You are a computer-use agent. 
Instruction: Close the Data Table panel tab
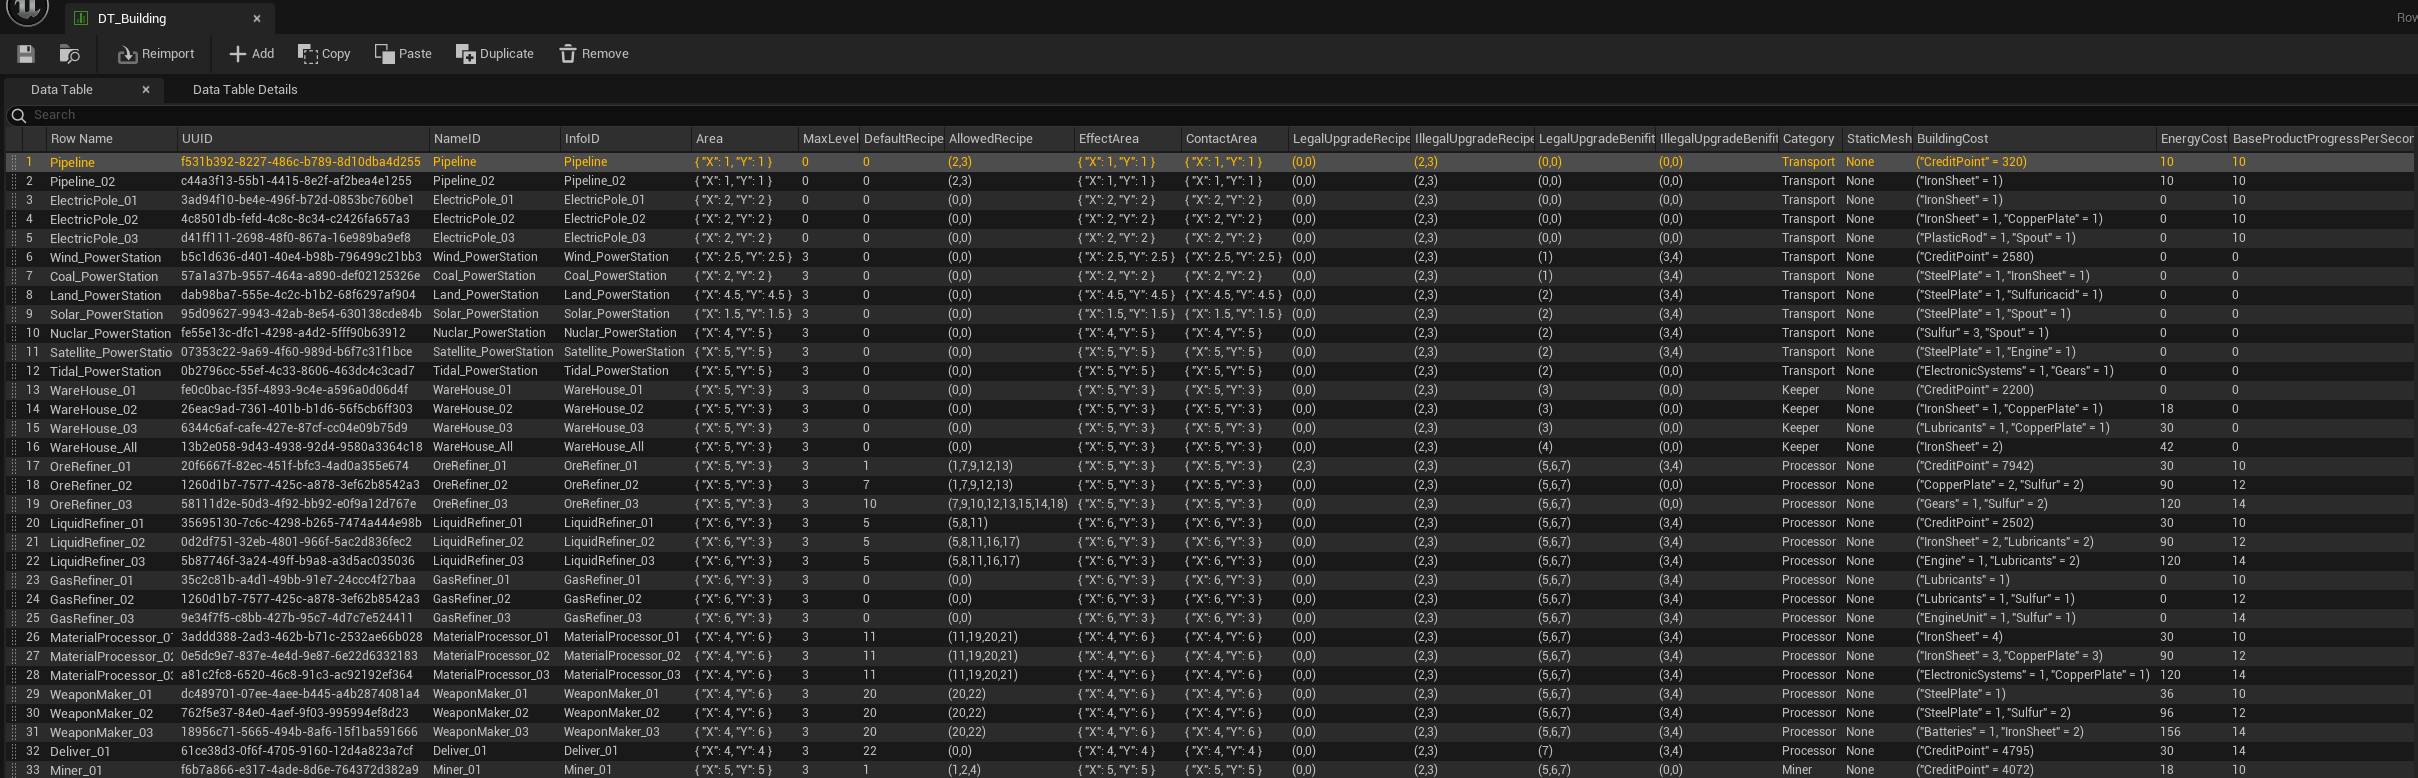[x=146, y=90]
